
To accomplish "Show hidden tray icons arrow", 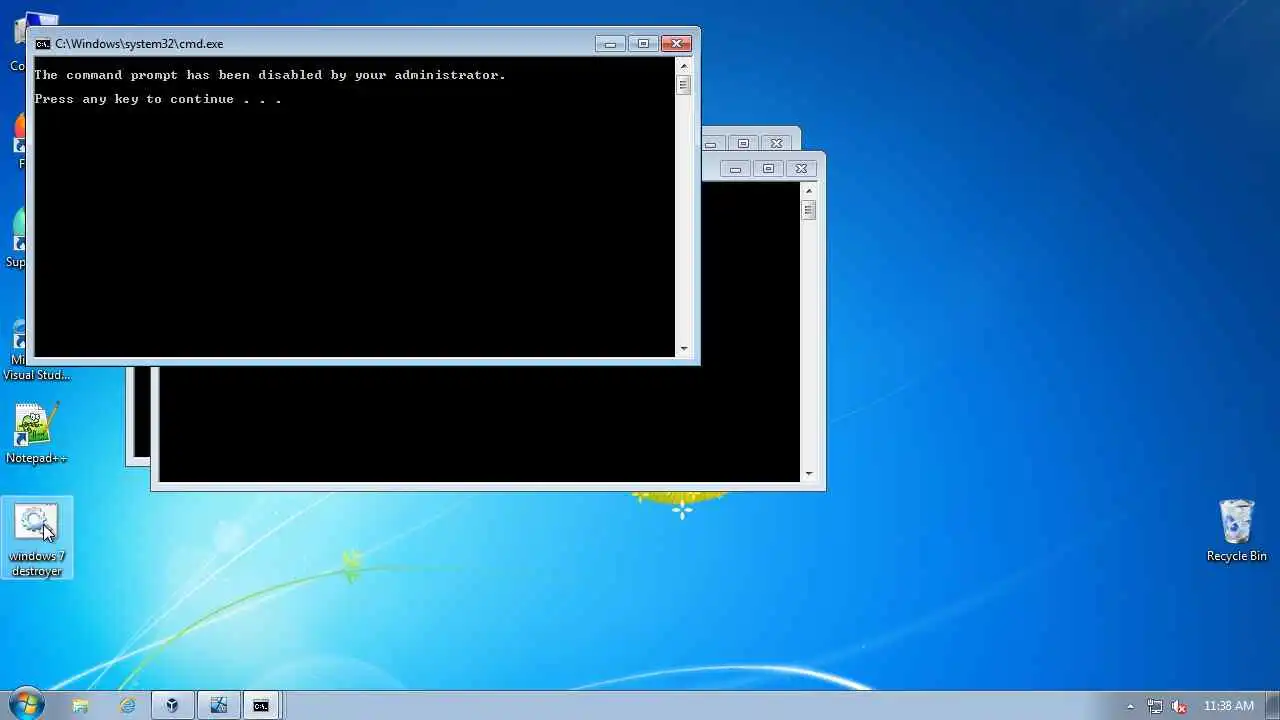I will [1131, 706].
